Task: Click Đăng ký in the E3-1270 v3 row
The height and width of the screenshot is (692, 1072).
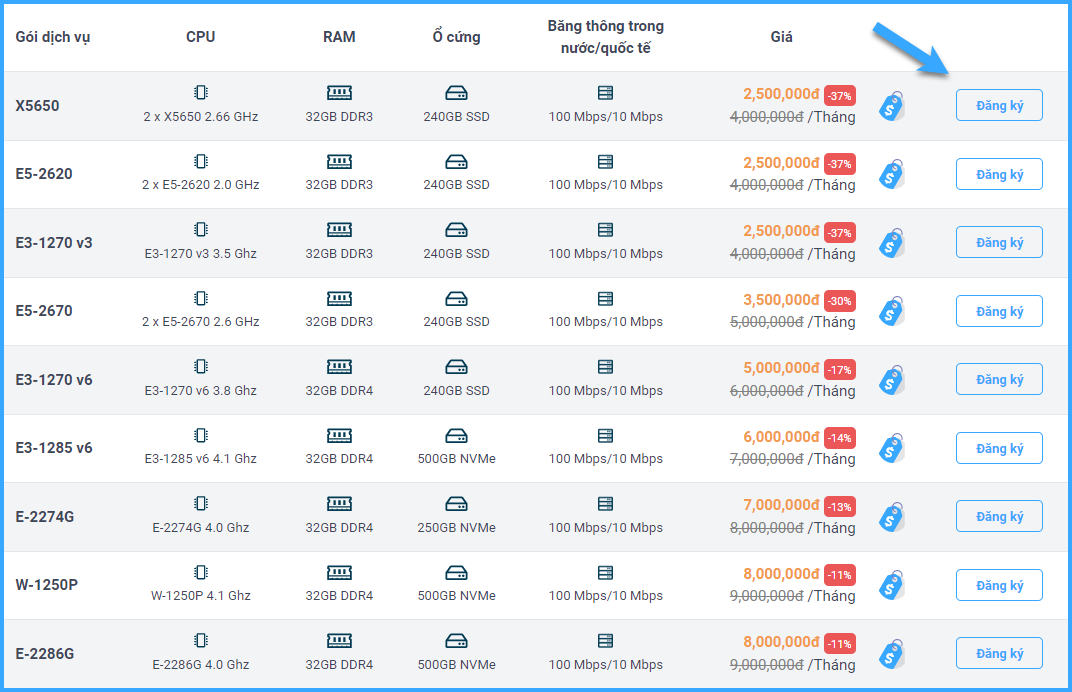Action: [x=999, y=242]
